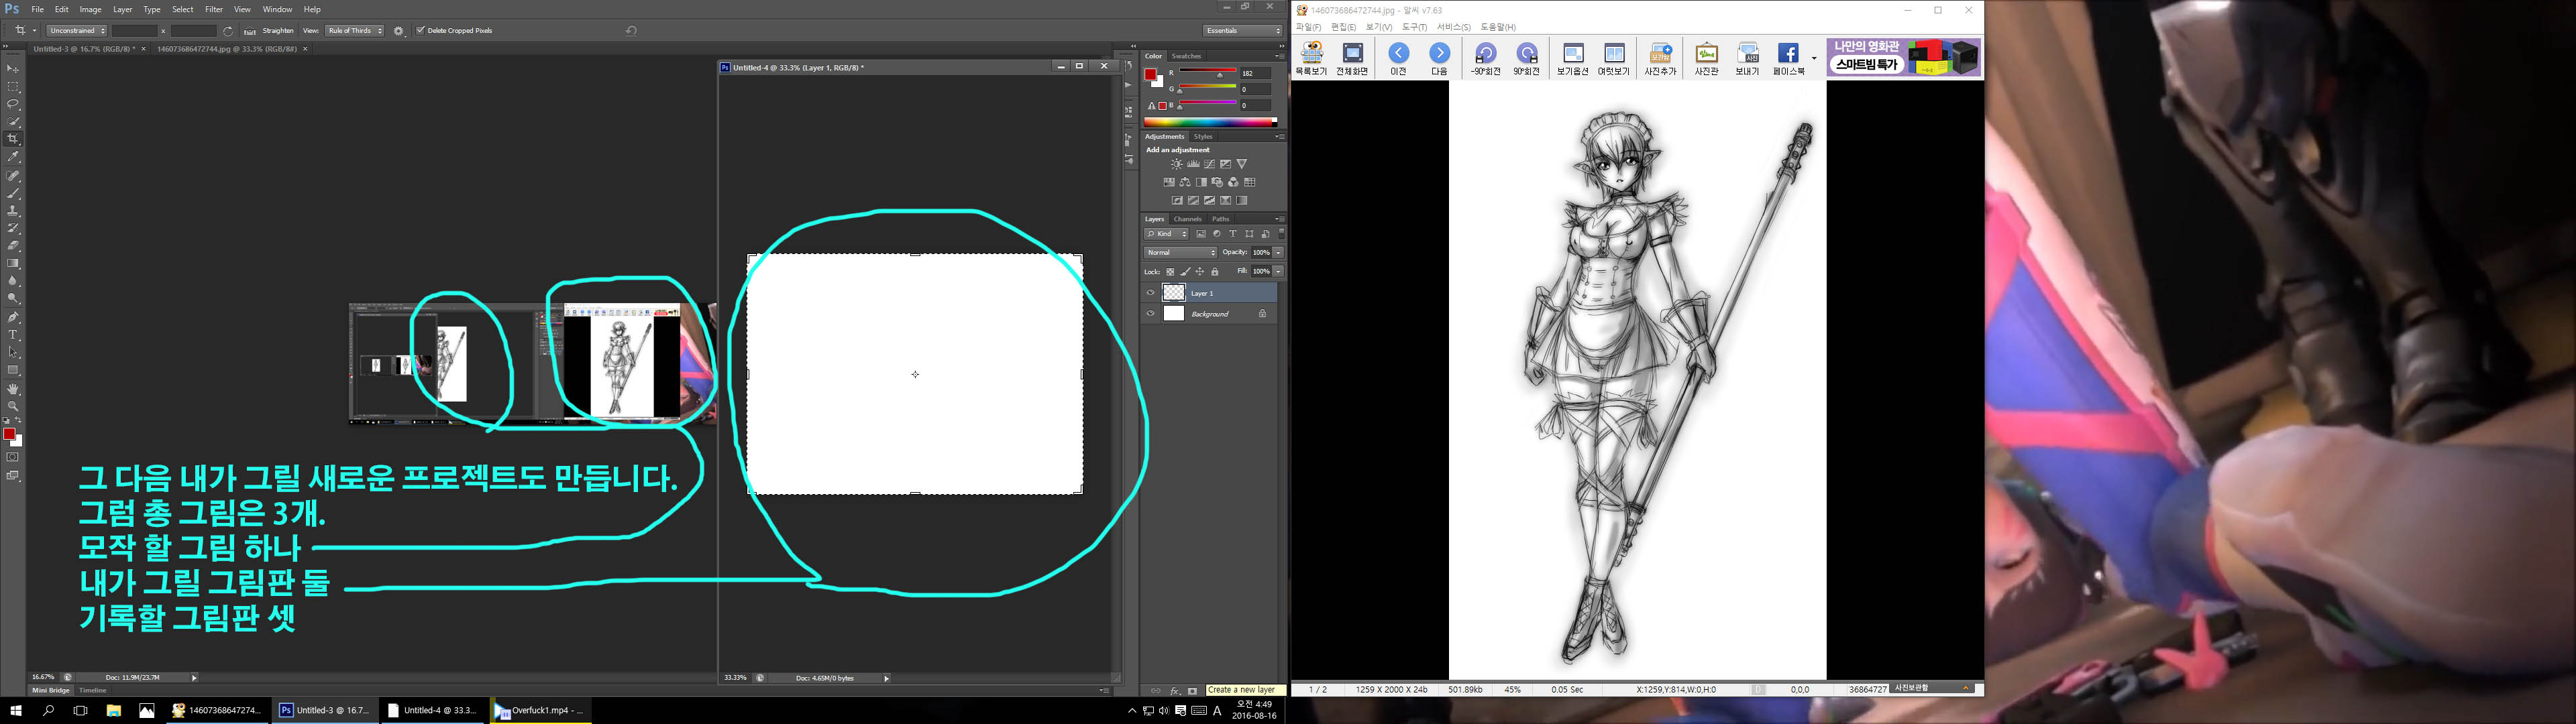Select the Eyedropper tool
The height and width of the screenshot is (724, 2576).
click(13, 157)
